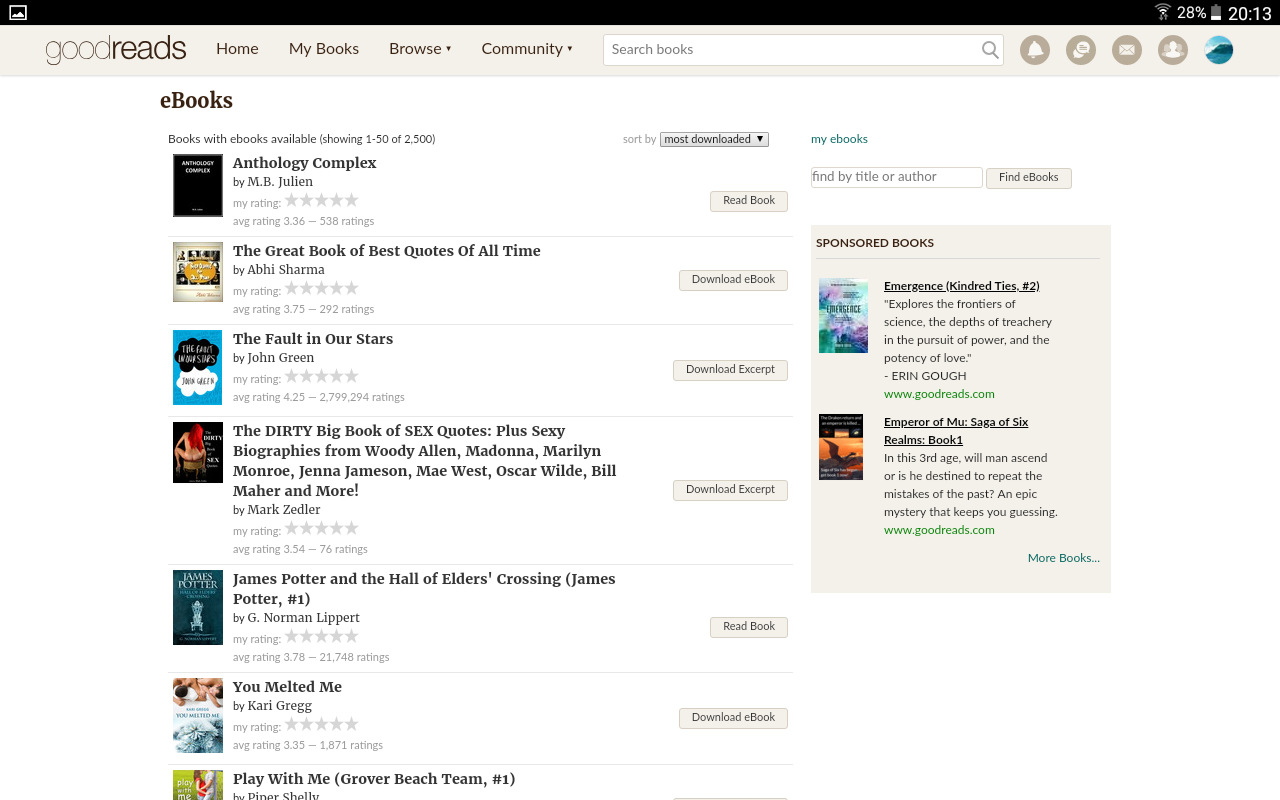
Task: Tap the Wi-Fi status icon
Action: click(1162, 12)
